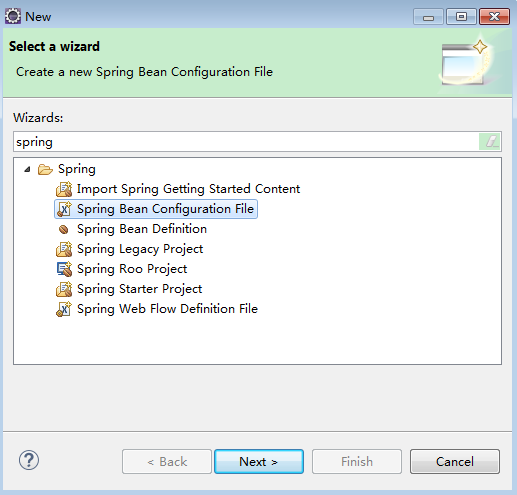
Task: Select Spring Web Flow Definition File
Action: tap(167, 309)
